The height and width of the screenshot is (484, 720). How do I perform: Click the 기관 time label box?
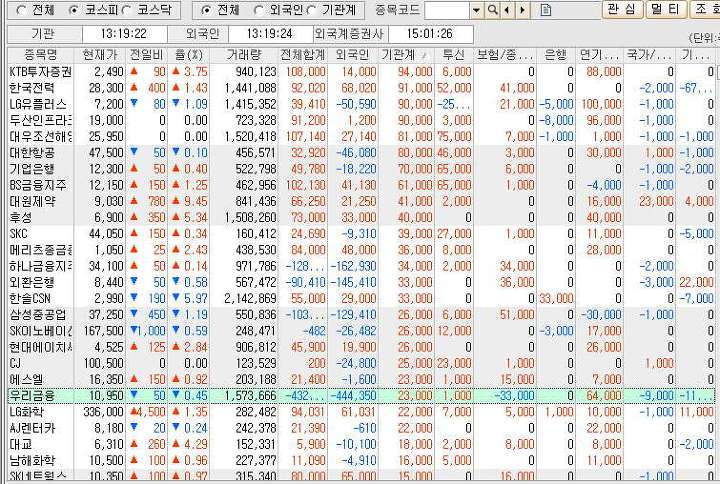[43, 34]
